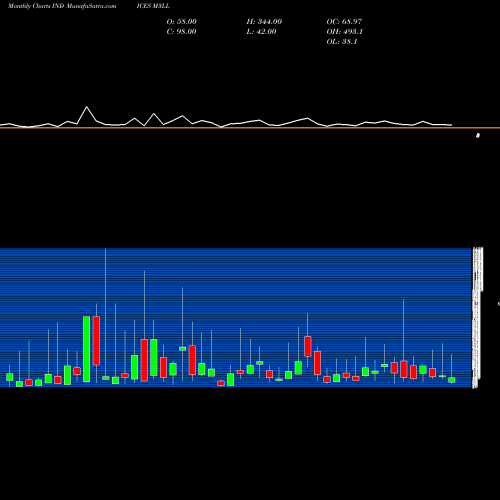This screenshot has width=500, height=500.
Task: Select the 'C: 98.00' close value
Action: click(181, 32)
